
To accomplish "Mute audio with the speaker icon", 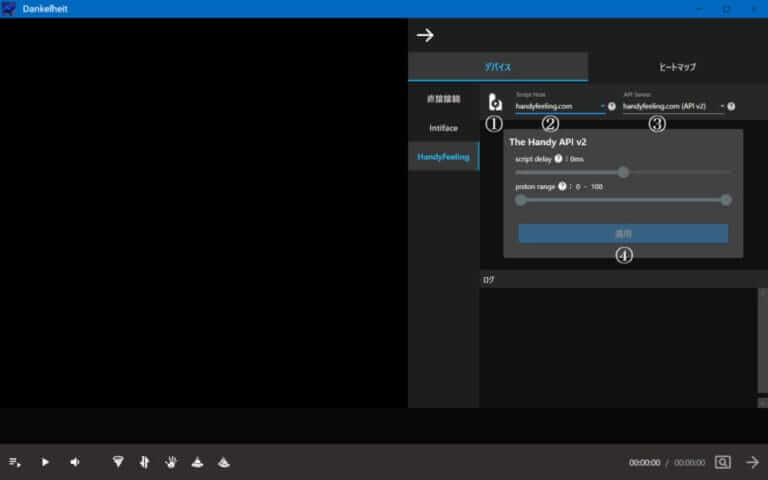I will (75, 462).
